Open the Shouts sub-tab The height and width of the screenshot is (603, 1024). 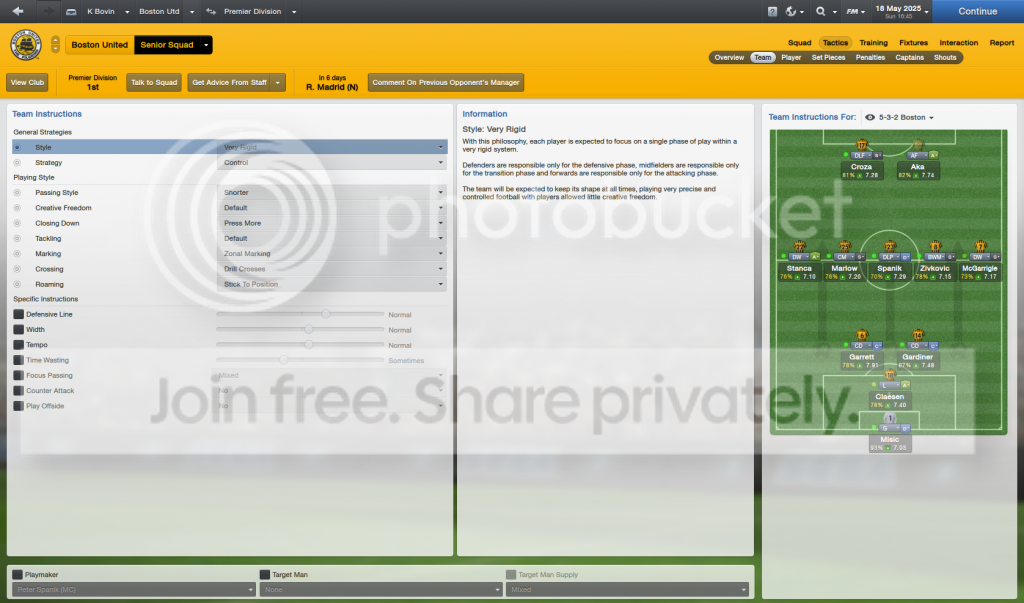pos(944,57)
